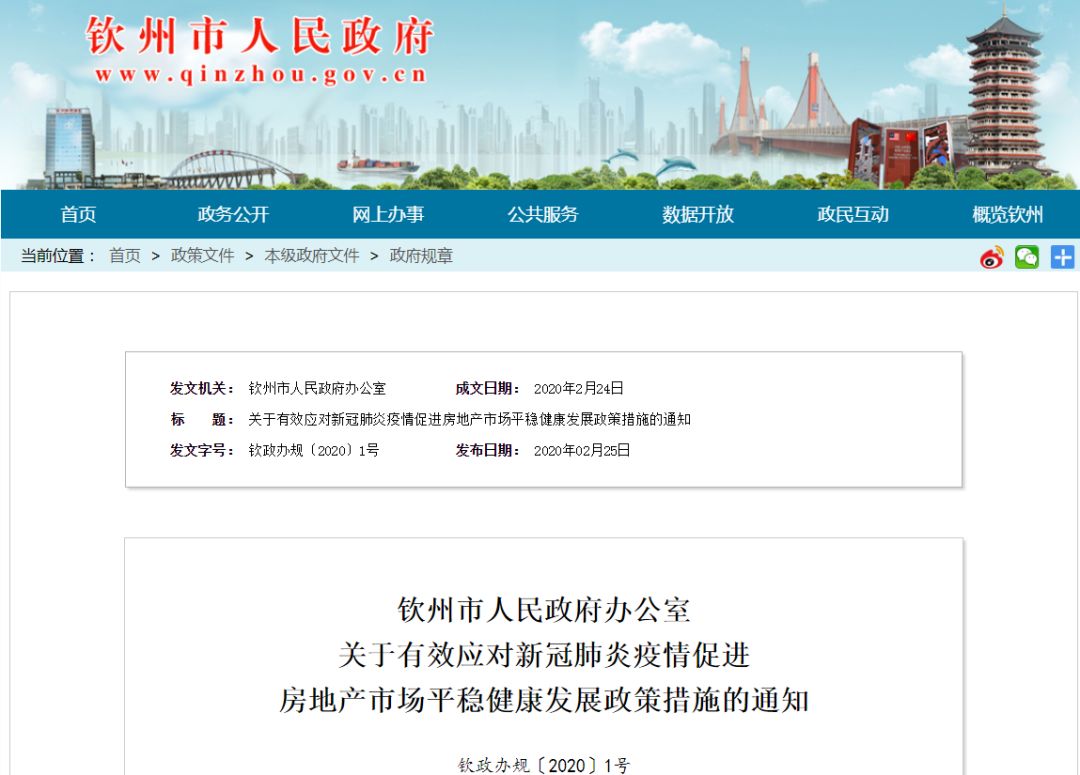Open 公共服务 in the navigation bar

pos(543,214)
